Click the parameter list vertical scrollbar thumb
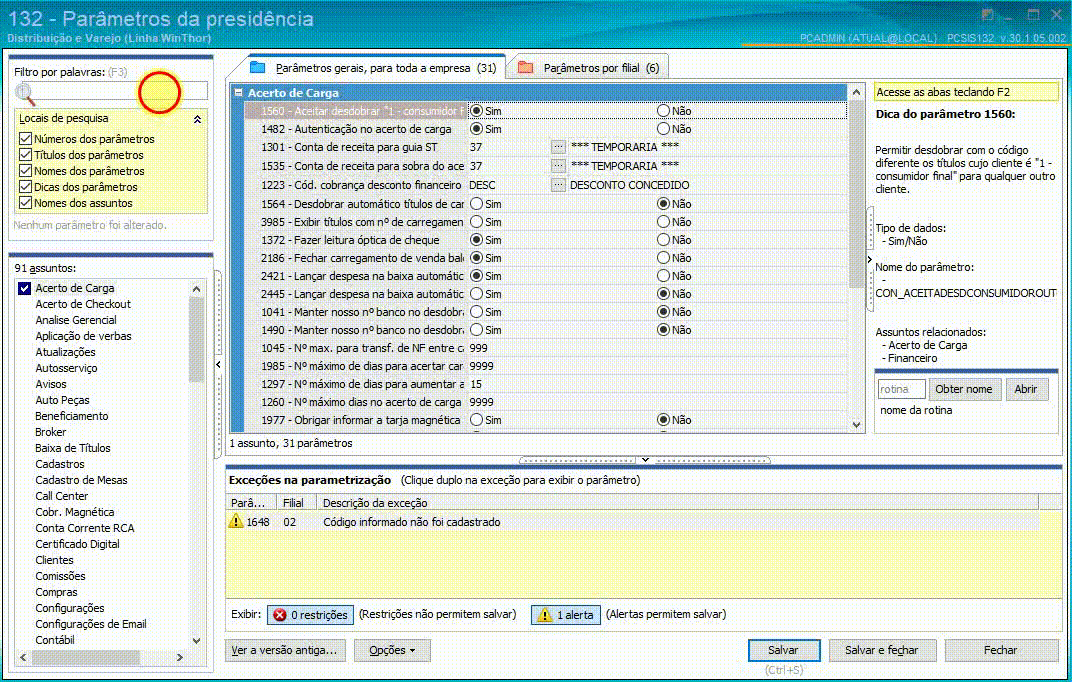This screenshot has width=1072, height=682. 857,195
